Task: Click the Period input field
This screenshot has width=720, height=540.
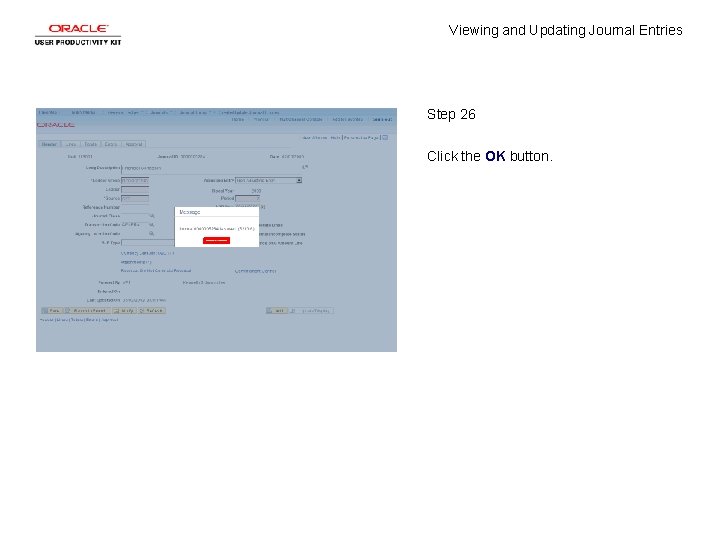Action: 248,198
